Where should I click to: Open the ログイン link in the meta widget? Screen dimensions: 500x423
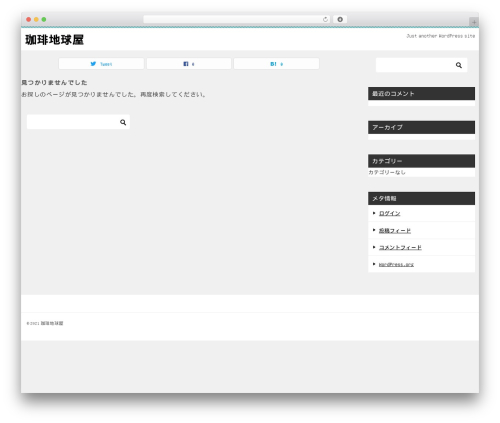(389, 213)
